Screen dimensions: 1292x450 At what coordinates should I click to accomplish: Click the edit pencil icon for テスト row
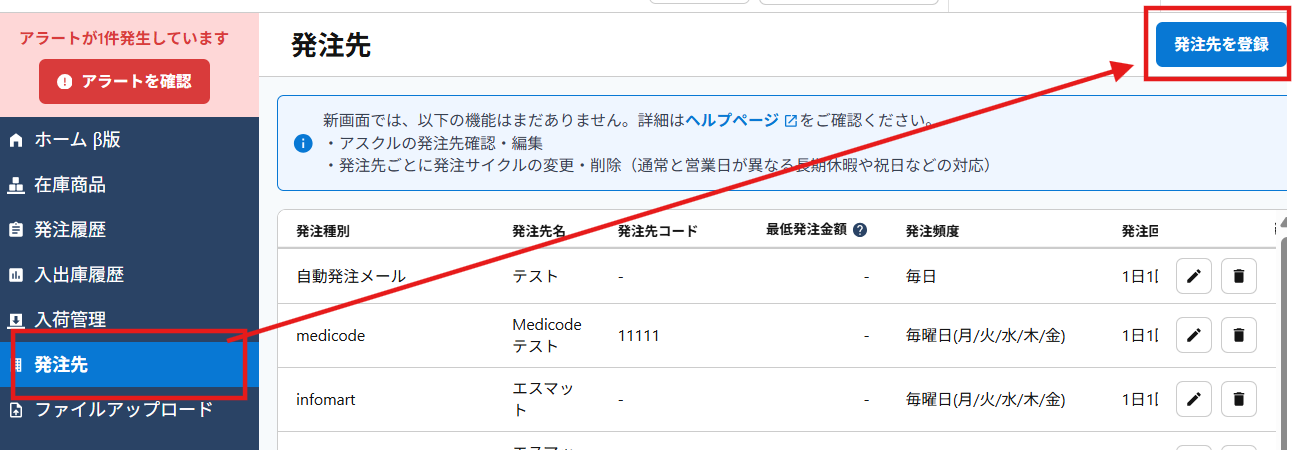point(1193,276)
